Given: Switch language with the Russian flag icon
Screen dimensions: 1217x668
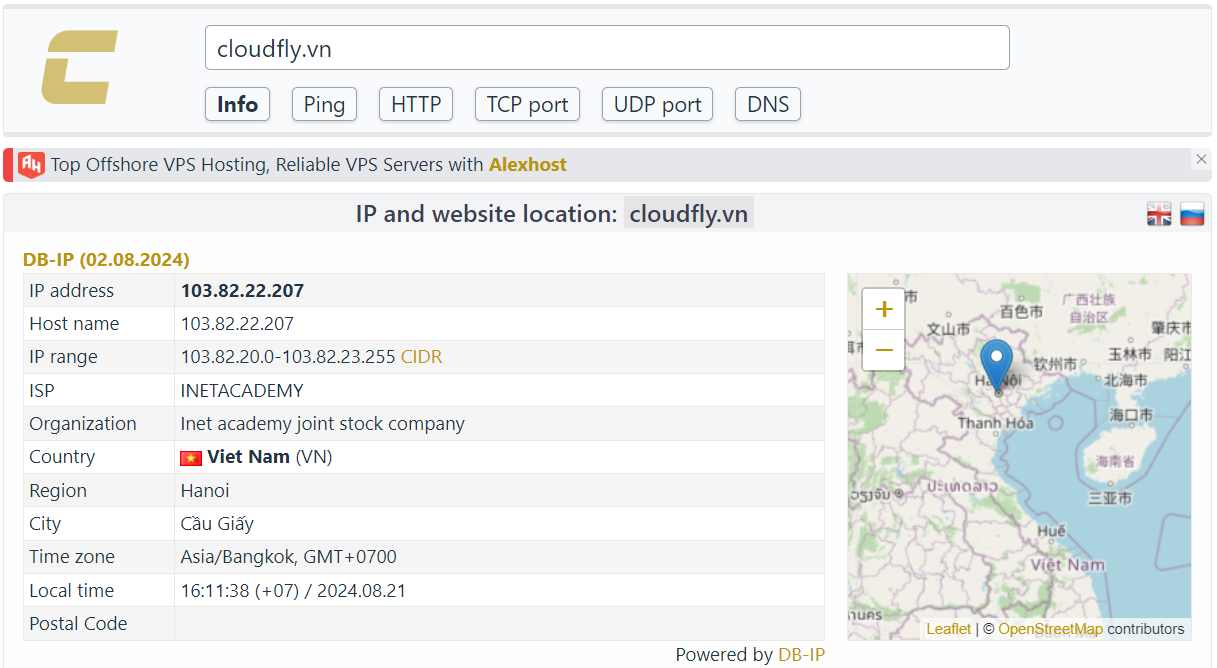Looking at the screenshot, I should pyautogui.click(x=1192, y=214).
